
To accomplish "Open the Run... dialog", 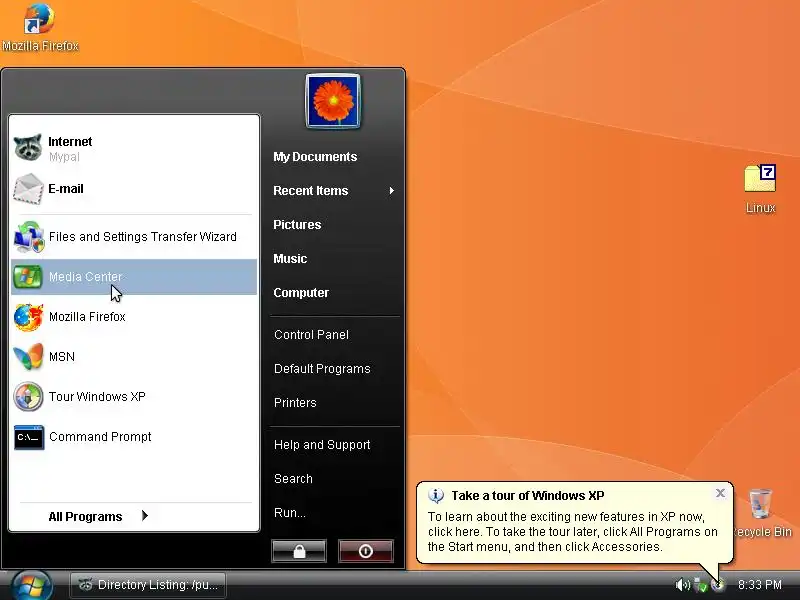I will pos(289,513).
